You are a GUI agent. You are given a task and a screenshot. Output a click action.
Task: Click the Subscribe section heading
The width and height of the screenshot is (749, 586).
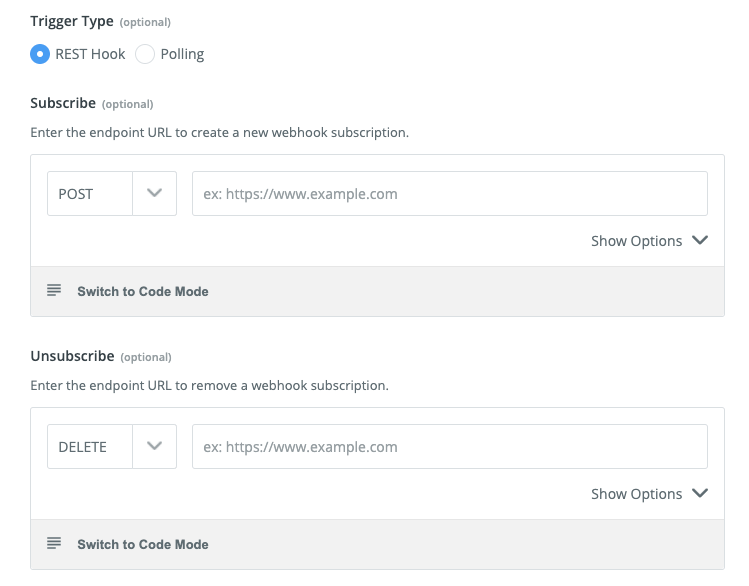(x=63, y=103)
